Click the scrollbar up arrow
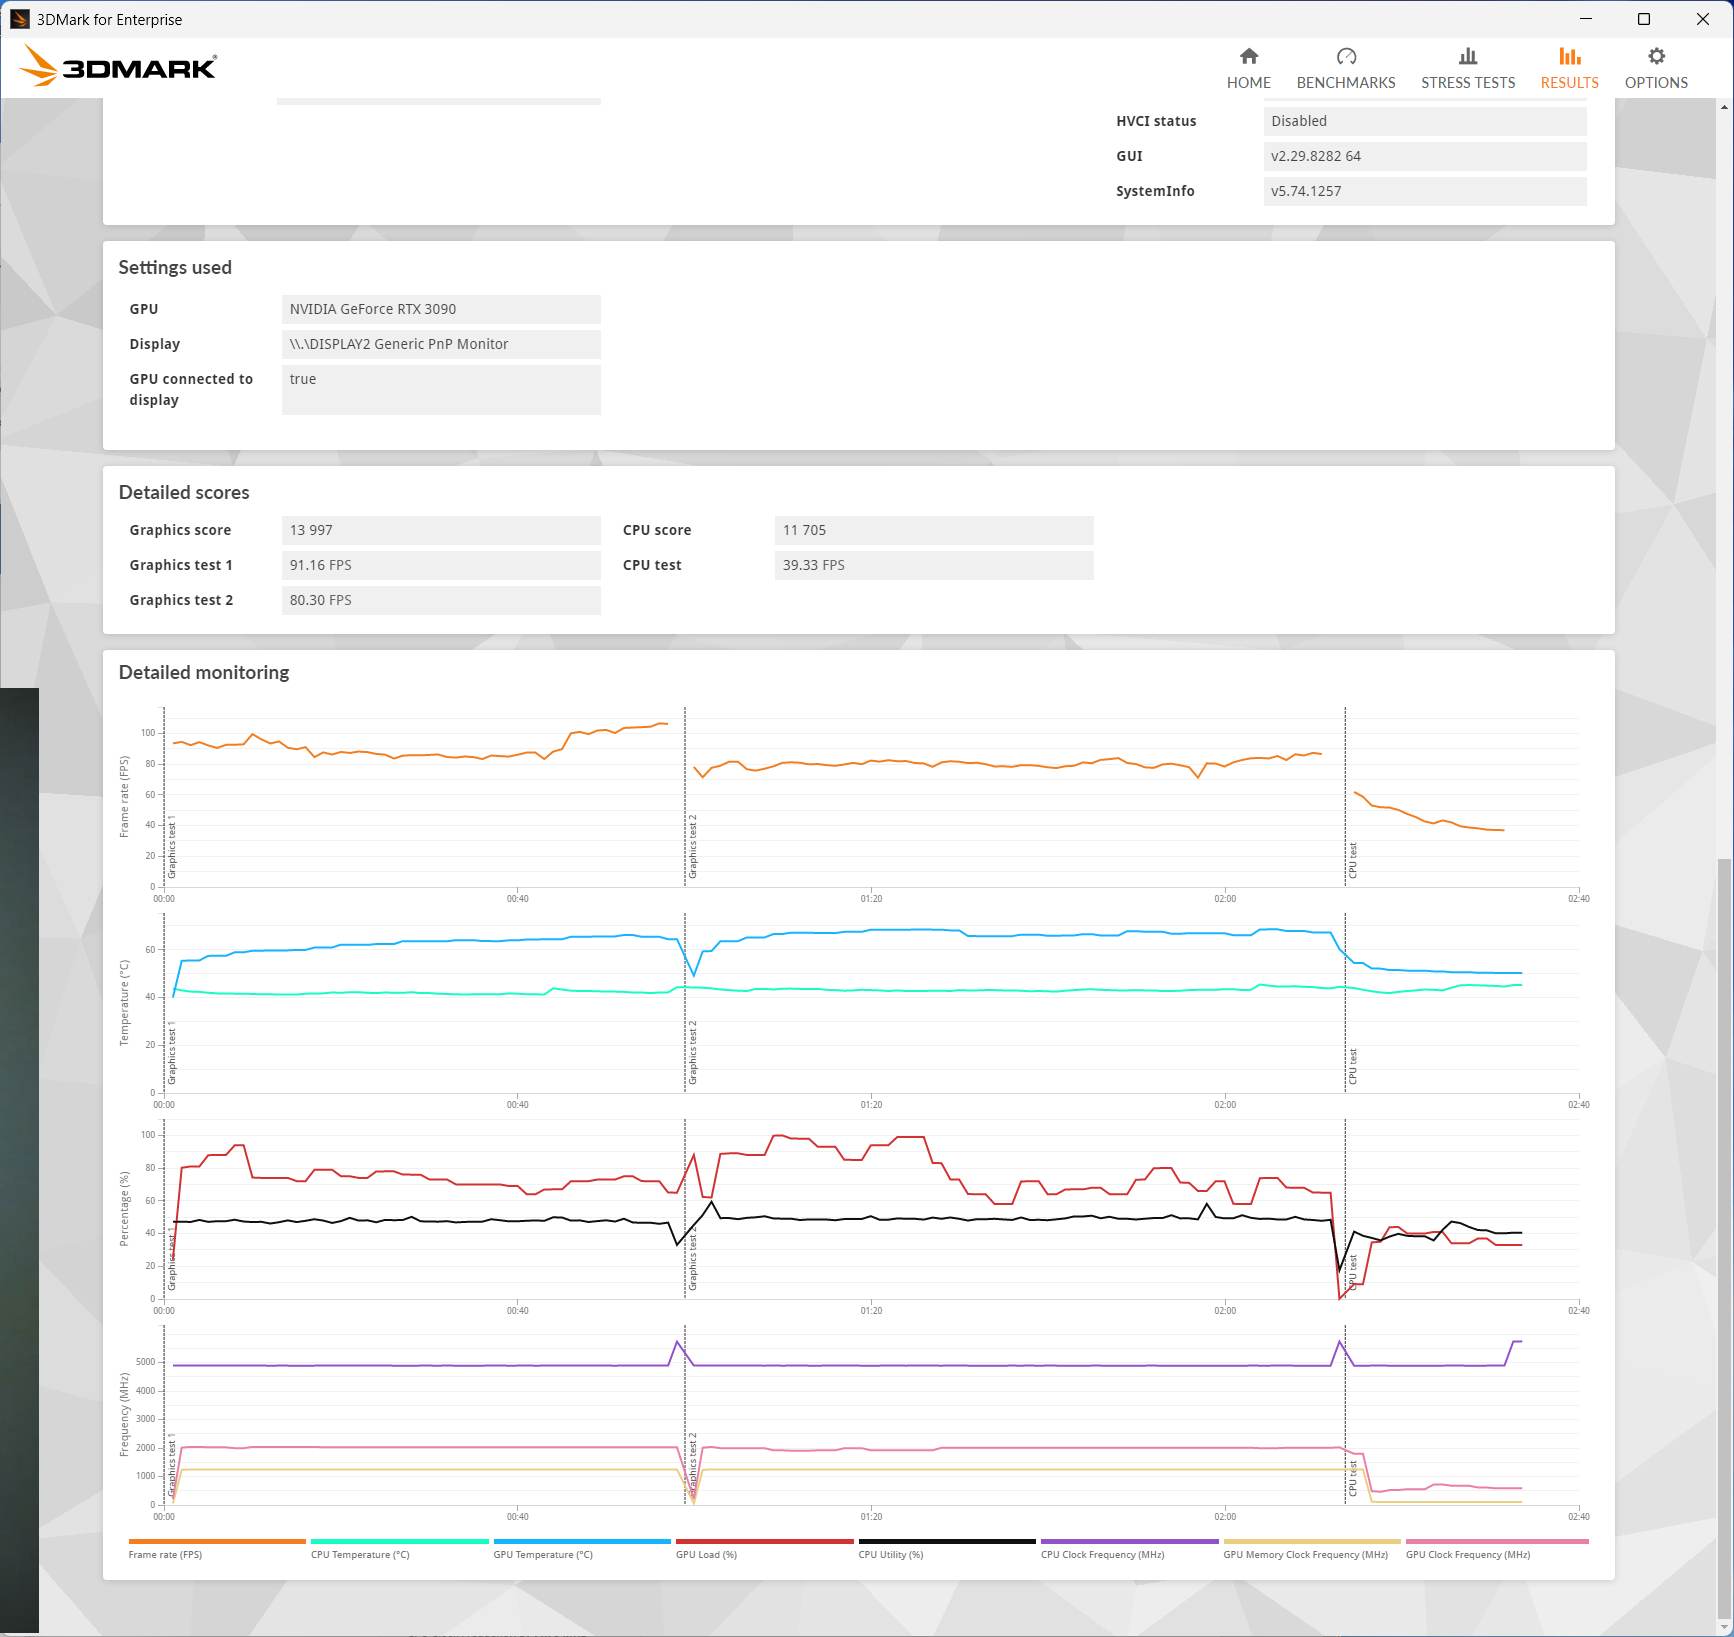 pos(1724,106)
